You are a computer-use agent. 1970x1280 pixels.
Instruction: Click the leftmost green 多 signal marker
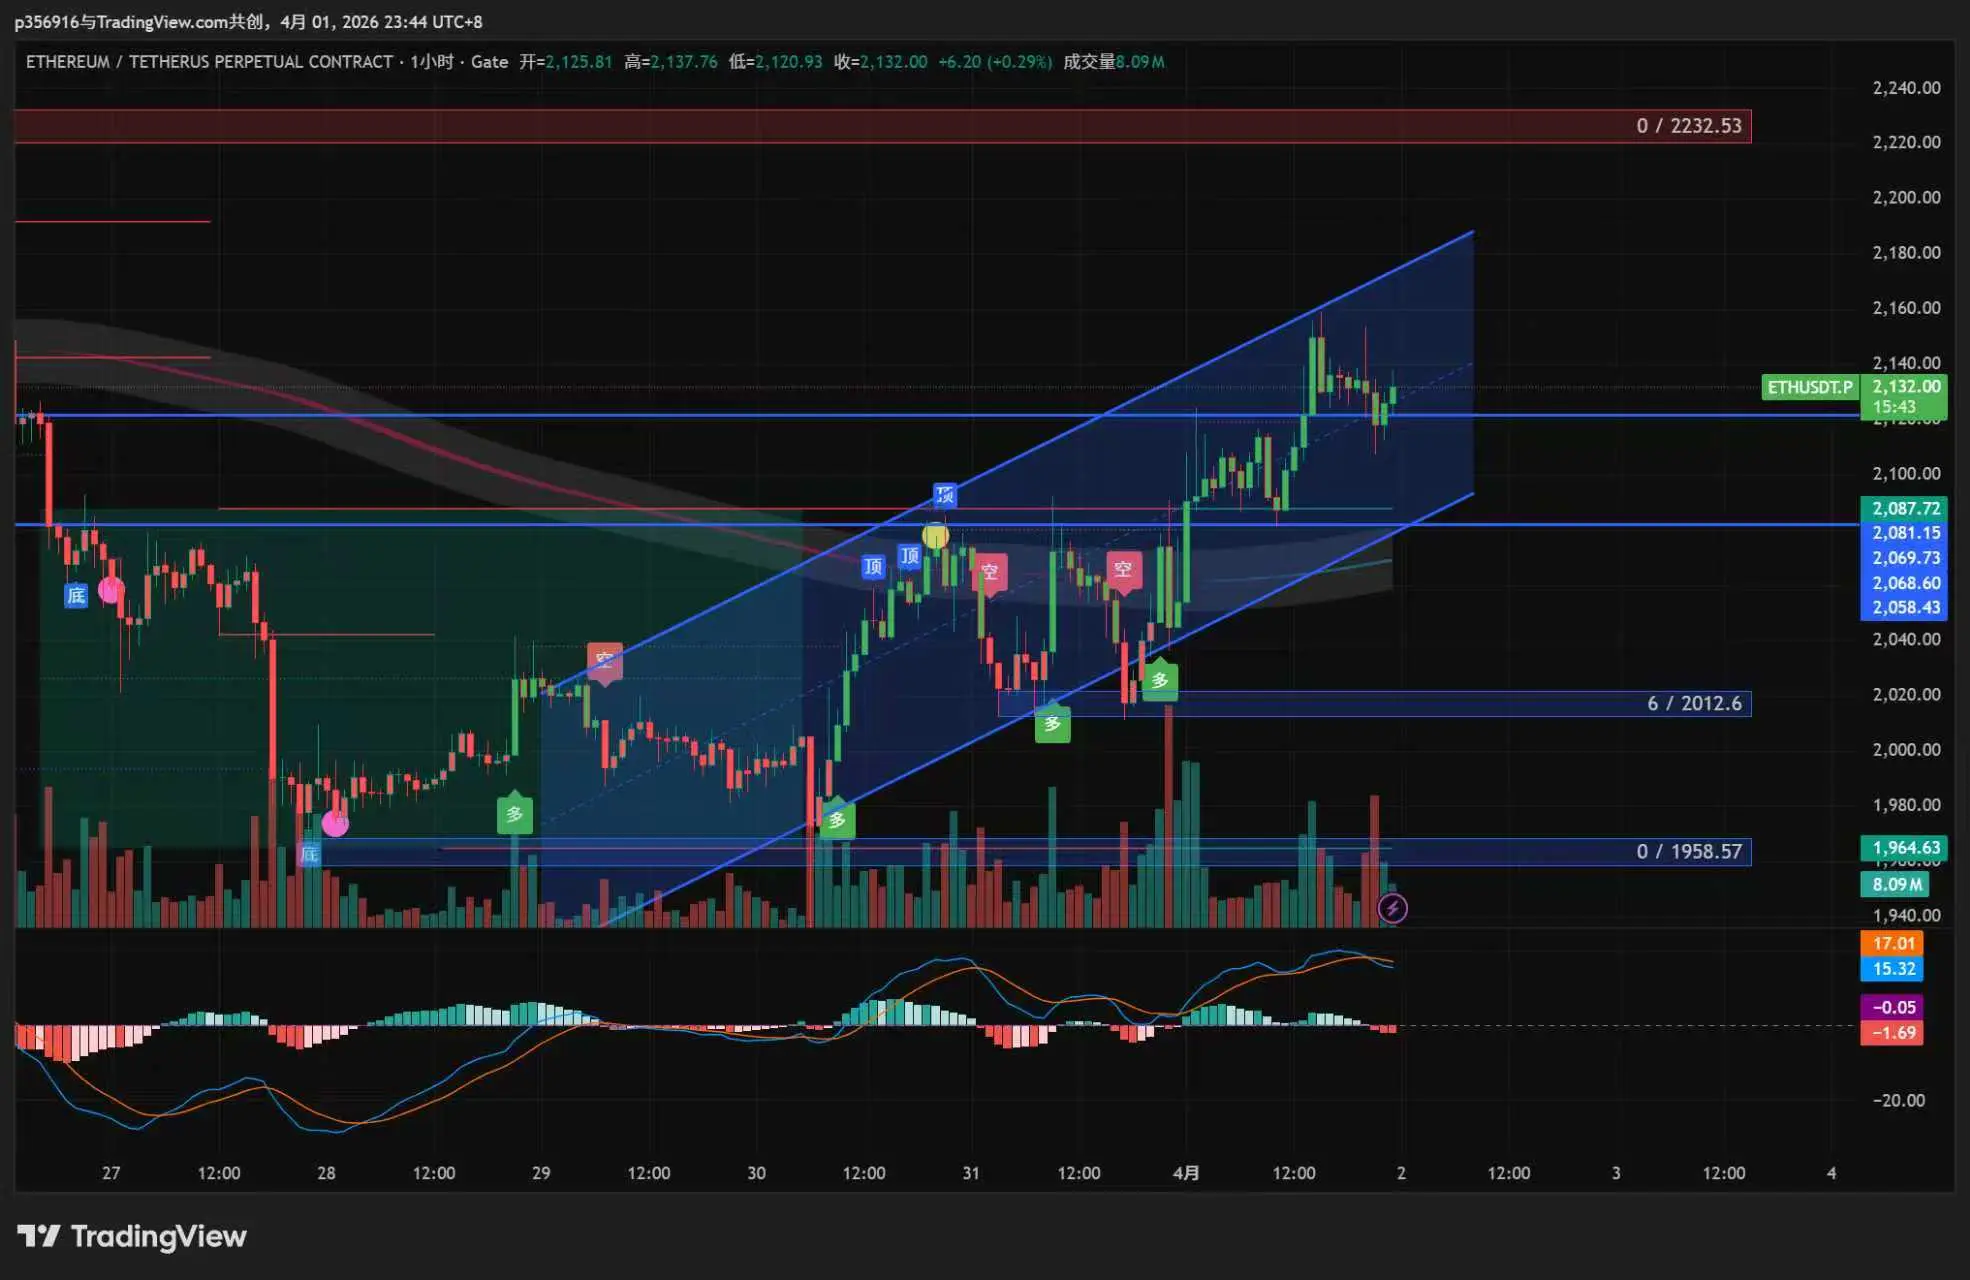coord(514,814)
